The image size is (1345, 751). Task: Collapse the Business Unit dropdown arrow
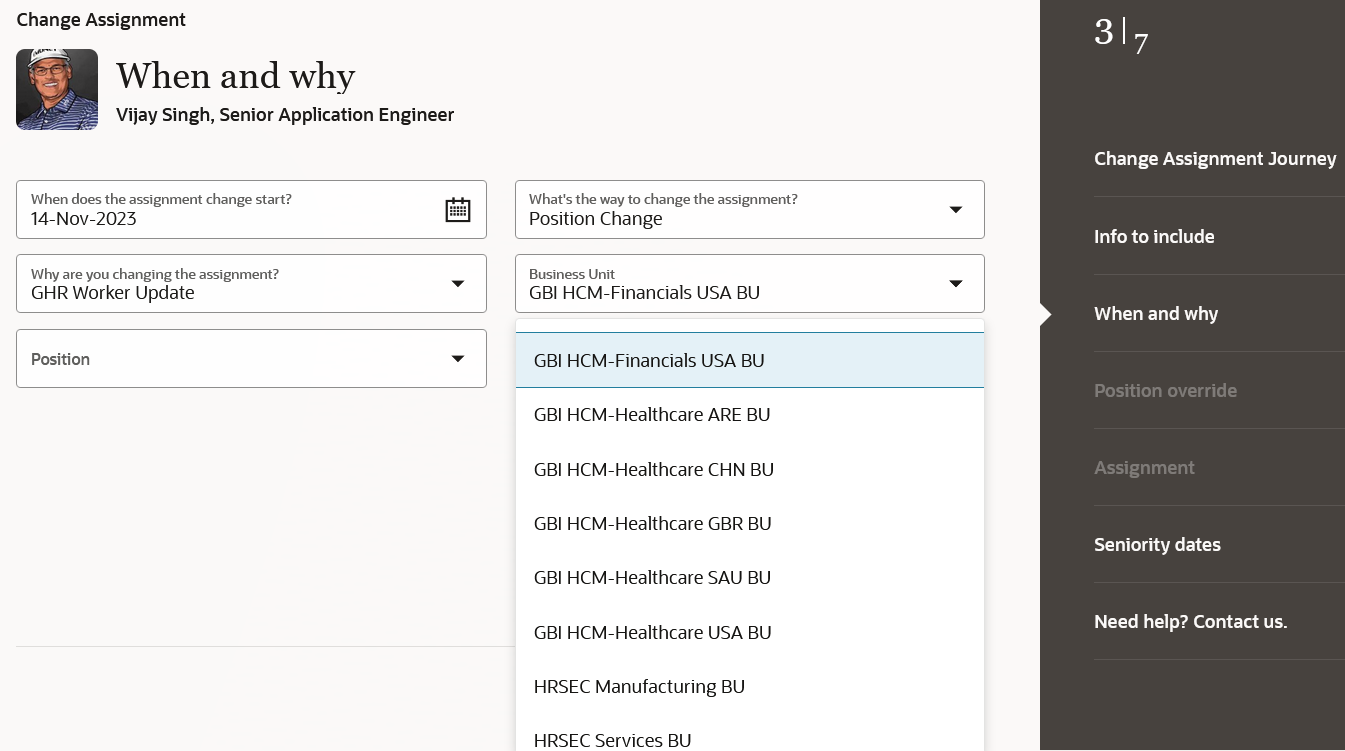pyautogui.click(x=955, y=284)
